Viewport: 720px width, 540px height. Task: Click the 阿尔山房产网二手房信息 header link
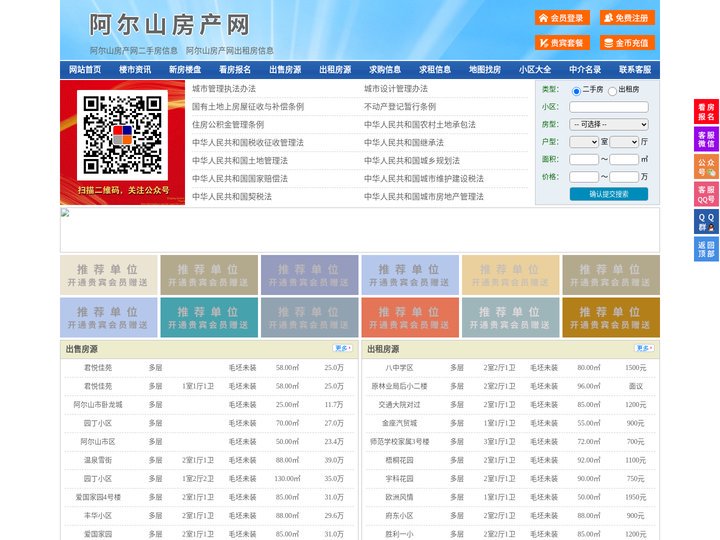coord(134,51)
